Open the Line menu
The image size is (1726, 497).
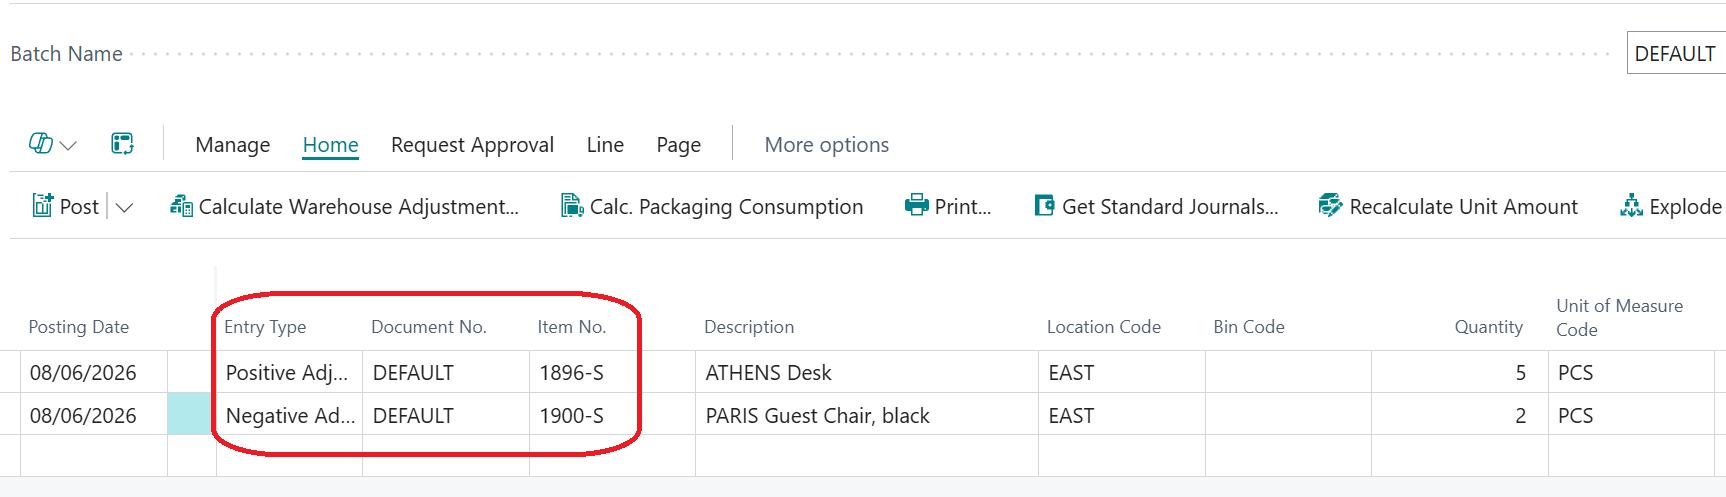click(x=605, y=145)
